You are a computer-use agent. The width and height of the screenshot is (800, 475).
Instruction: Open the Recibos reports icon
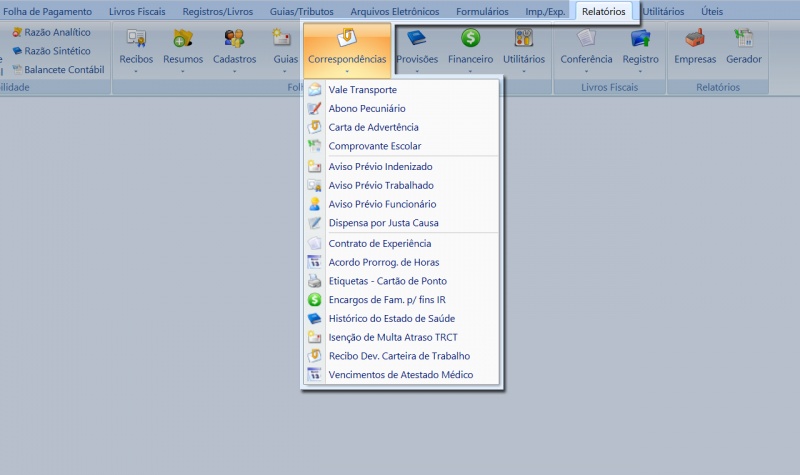[x=135, y=40]
